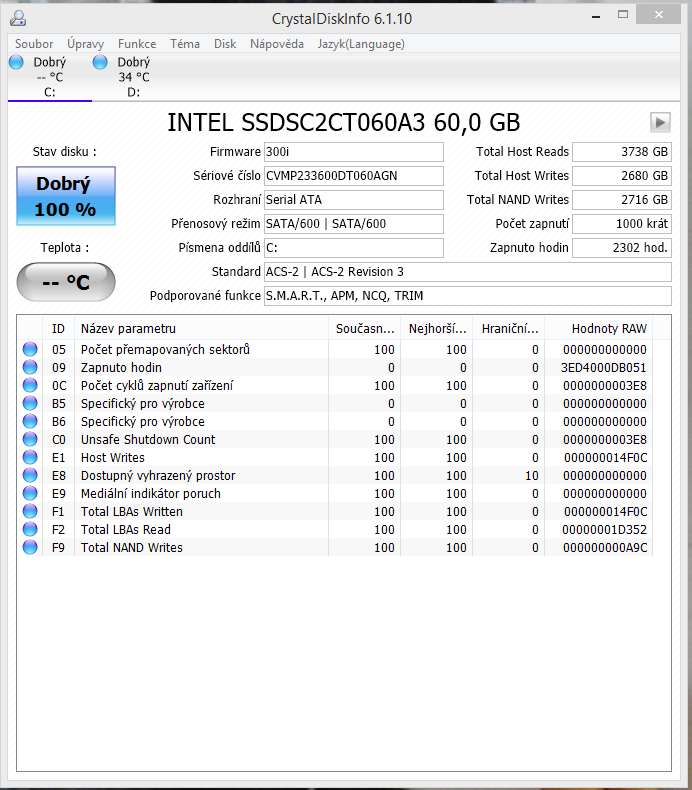Click status icon for Total NAND Writes row
This screenshot has width=692, height=790.
[29, 548]
